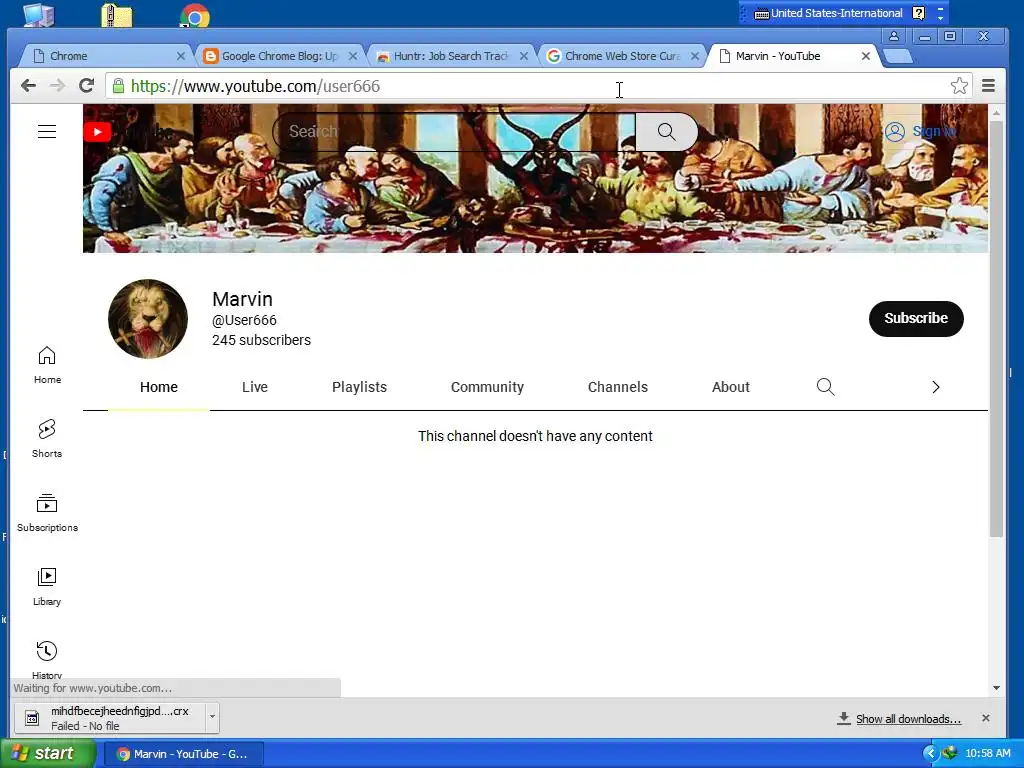Click United States-International language label
Image resolution: width=1024 pixels, height=768 pixels.
837,13
